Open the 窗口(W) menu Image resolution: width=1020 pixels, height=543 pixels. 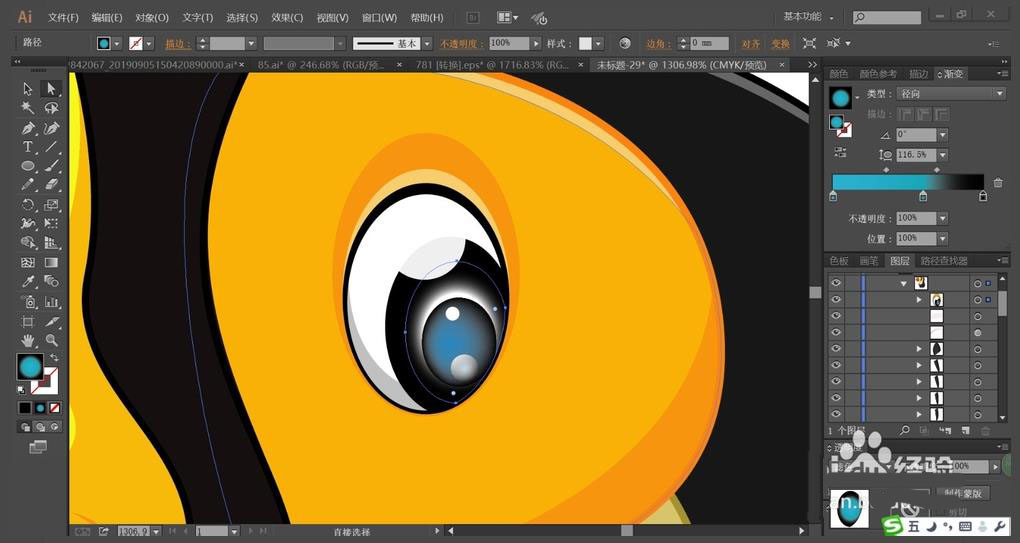[379, 18]
